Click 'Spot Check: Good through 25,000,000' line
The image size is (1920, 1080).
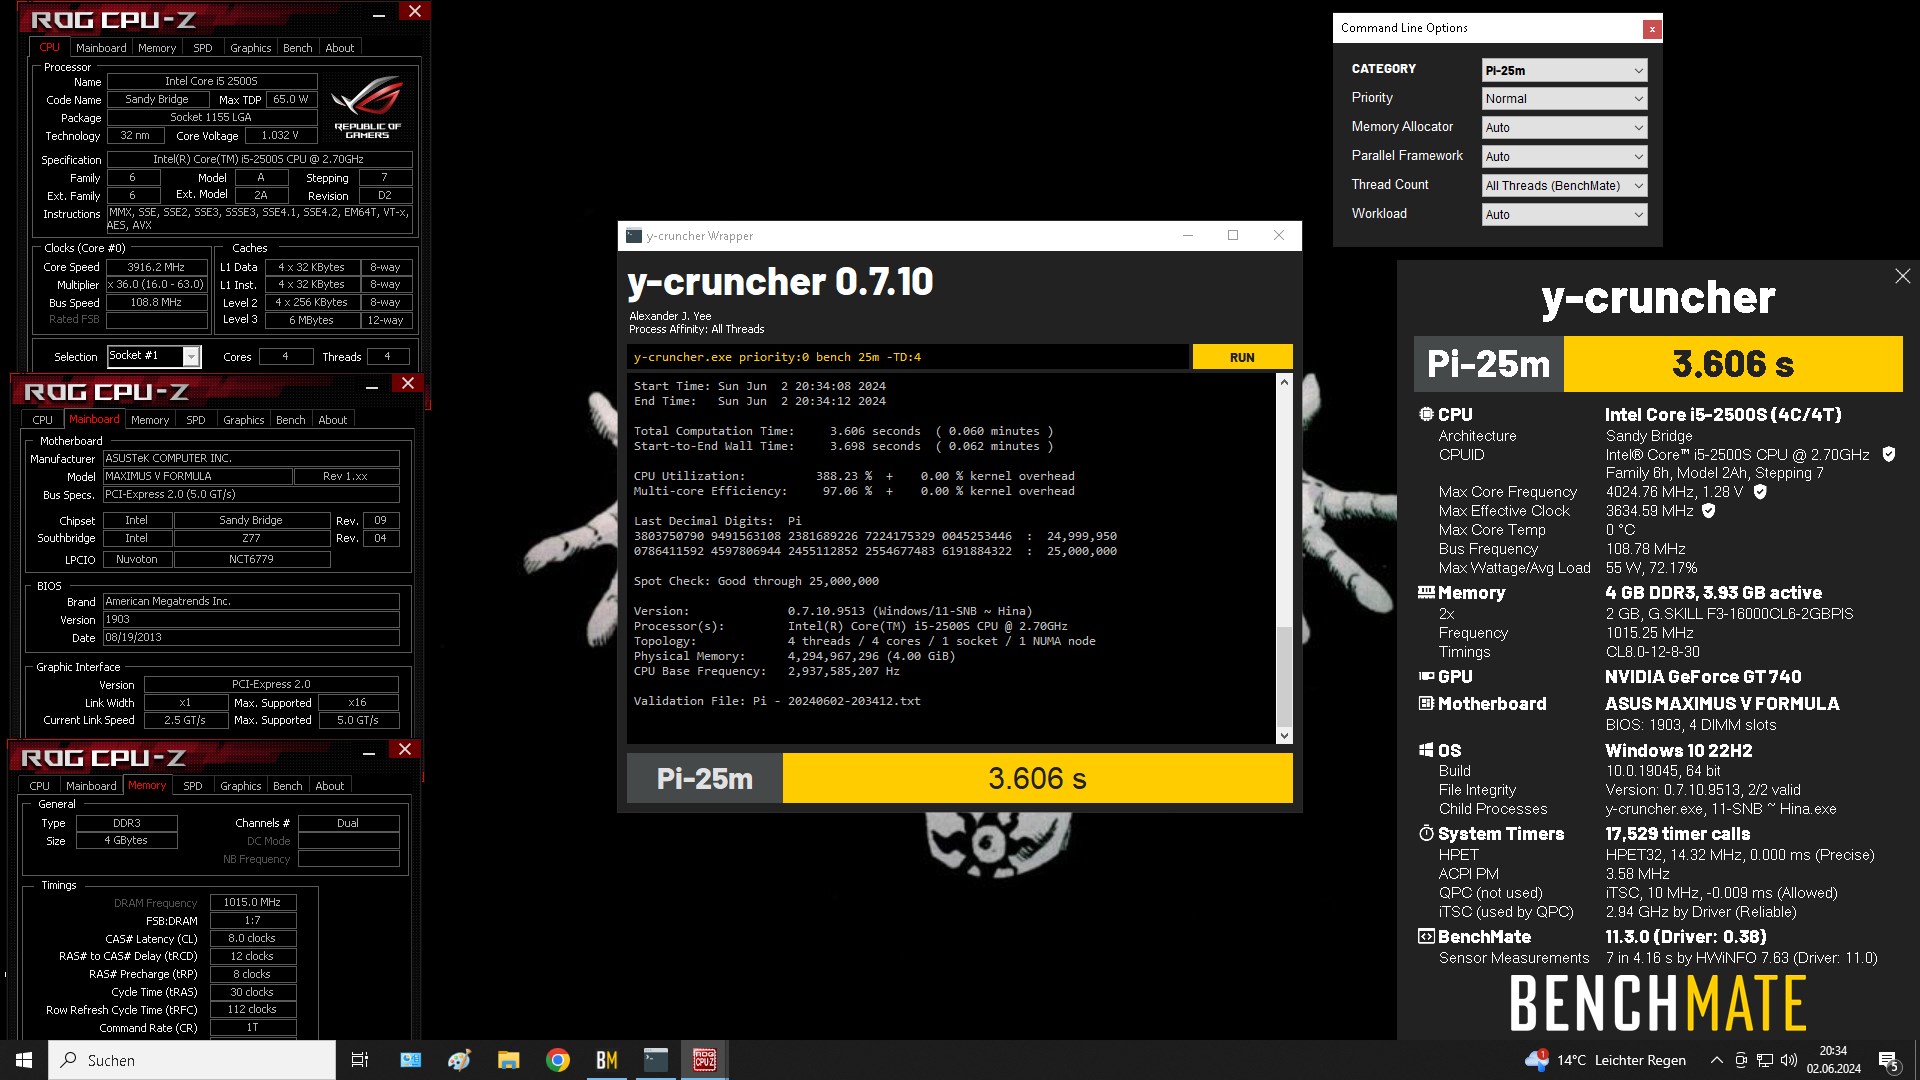(x=756, y=581)
